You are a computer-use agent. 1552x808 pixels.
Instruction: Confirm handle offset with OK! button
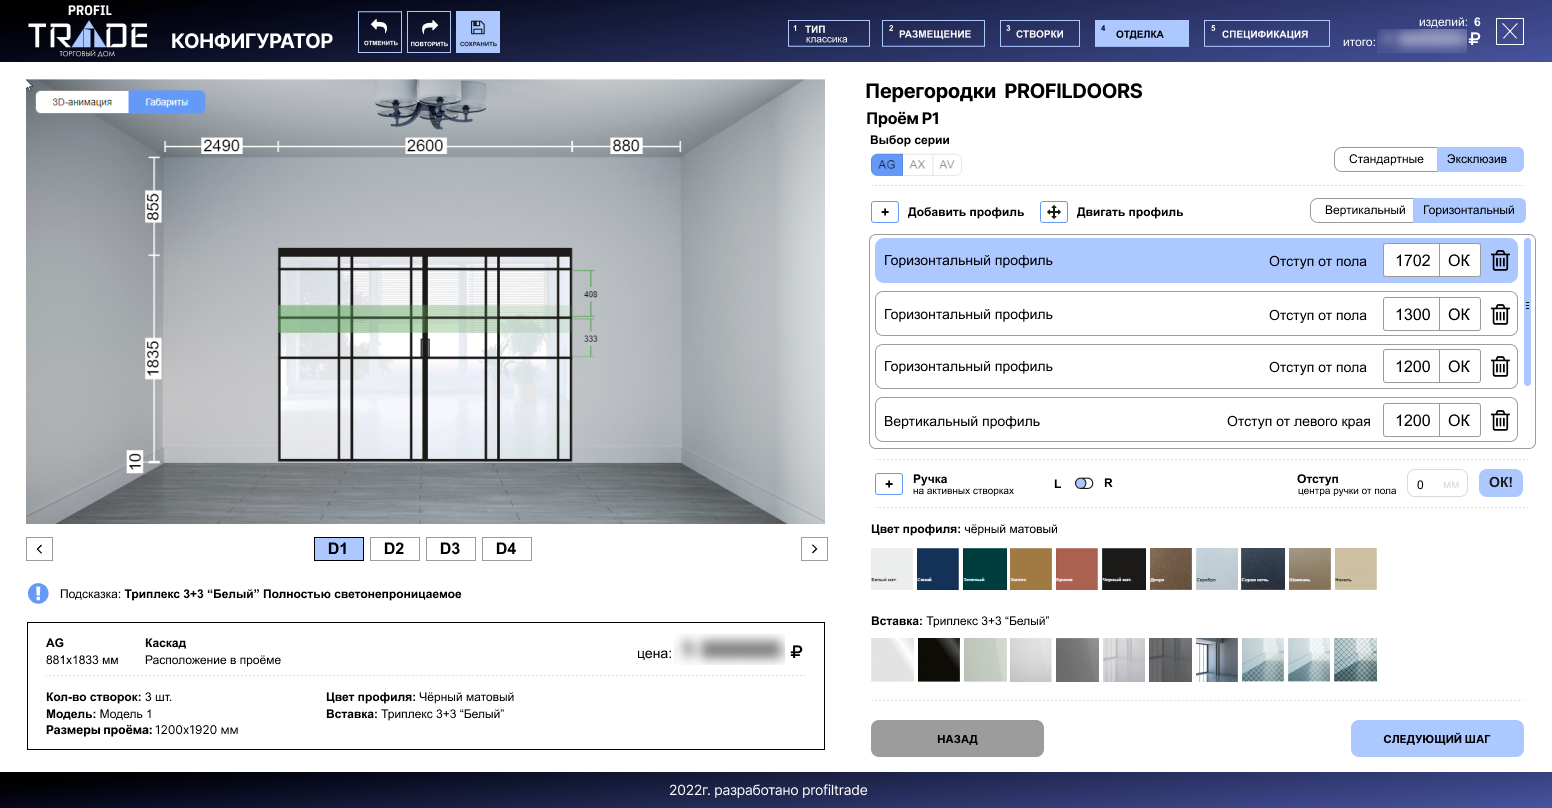click(1500, 483)
